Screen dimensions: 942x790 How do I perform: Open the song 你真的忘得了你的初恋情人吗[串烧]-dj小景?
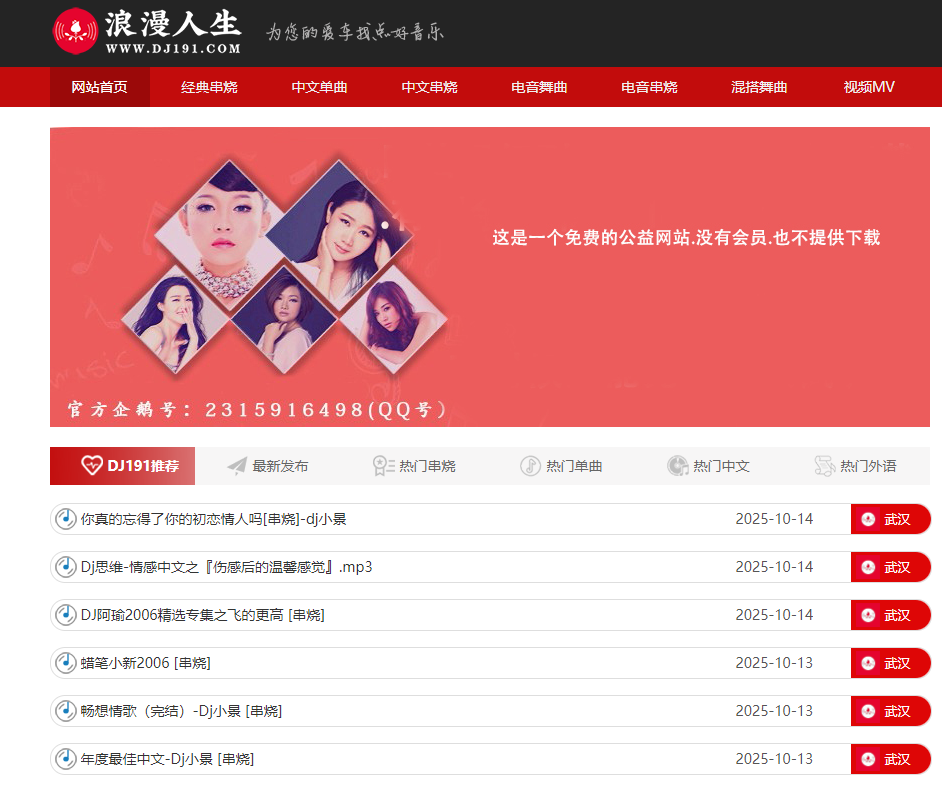(x=213, y=519)
